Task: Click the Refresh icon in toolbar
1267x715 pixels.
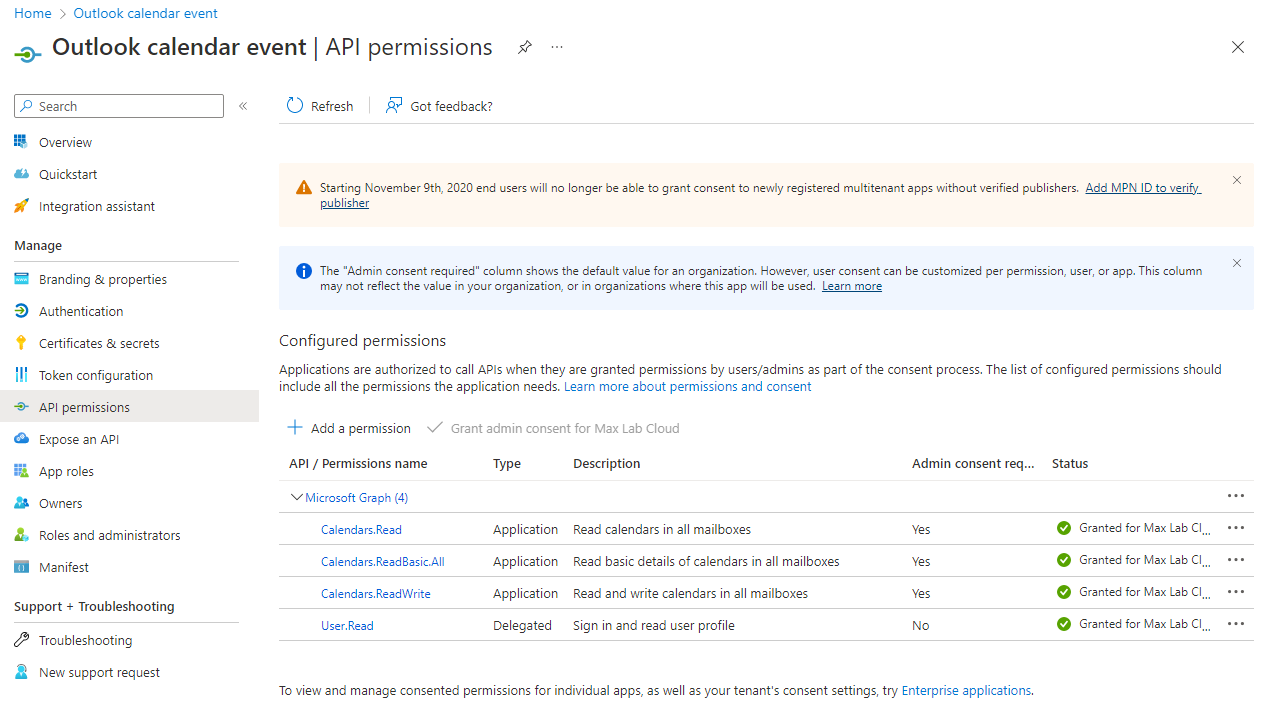Action: coord(295,106)
